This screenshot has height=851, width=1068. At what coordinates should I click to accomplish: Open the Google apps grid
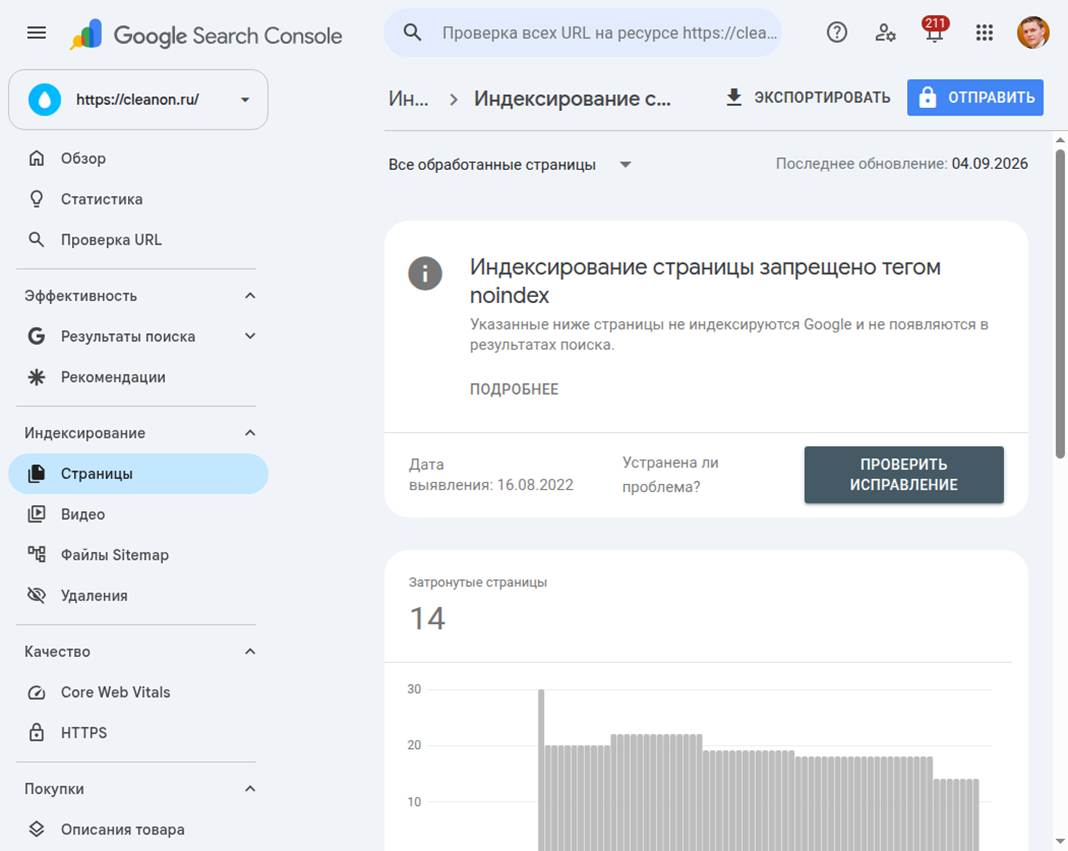click(x=984, y=32)
